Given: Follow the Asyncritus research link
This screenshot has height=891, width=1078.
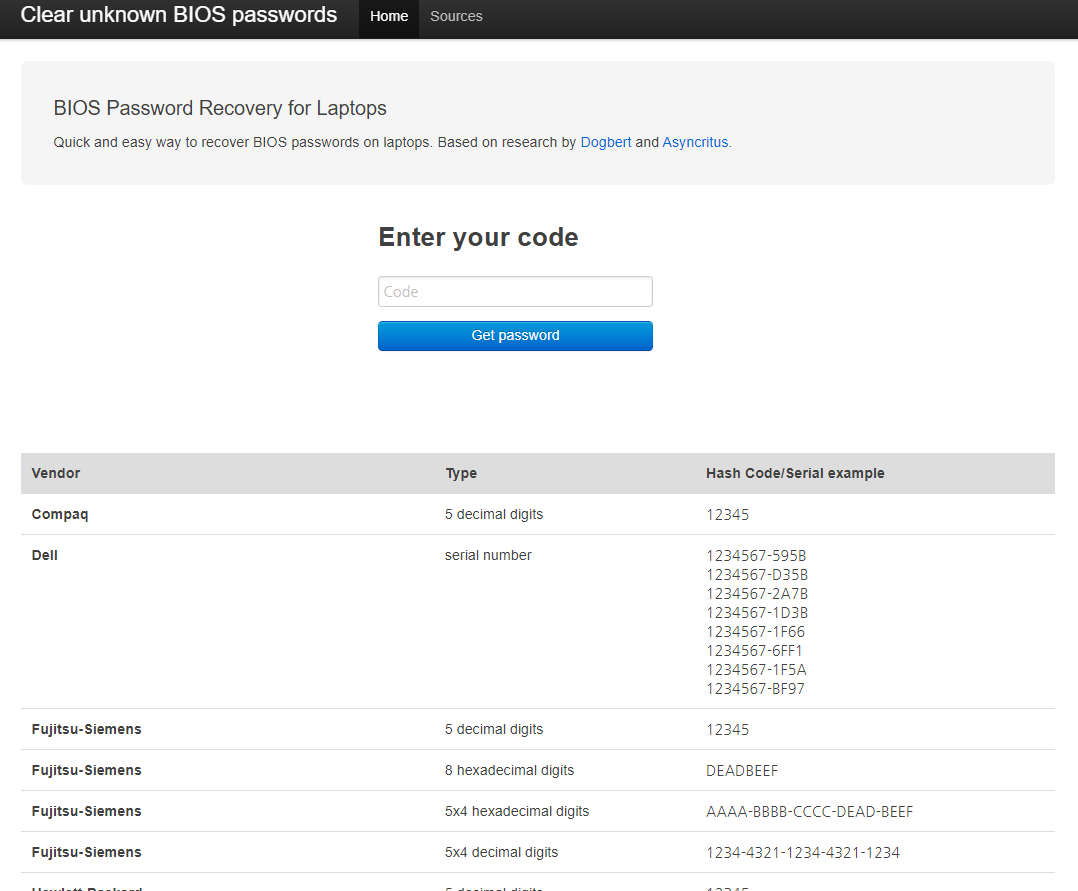Looking at the screenshot, I should click(x=695, y=142).
